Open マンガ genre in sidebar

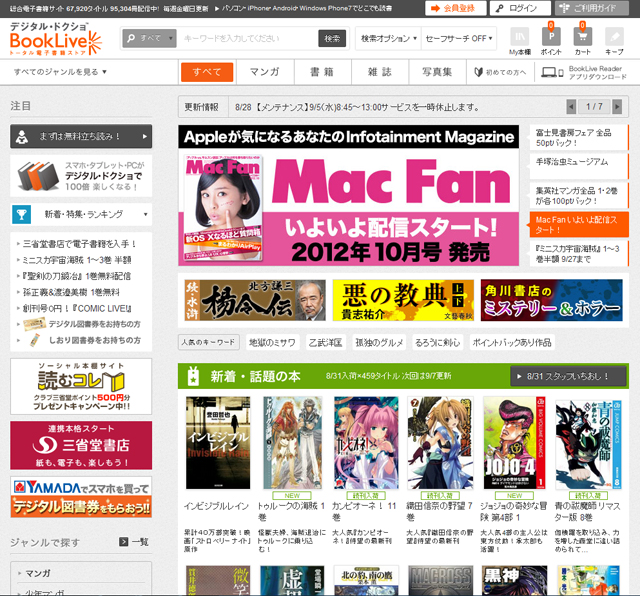click(x=38, y=573)
